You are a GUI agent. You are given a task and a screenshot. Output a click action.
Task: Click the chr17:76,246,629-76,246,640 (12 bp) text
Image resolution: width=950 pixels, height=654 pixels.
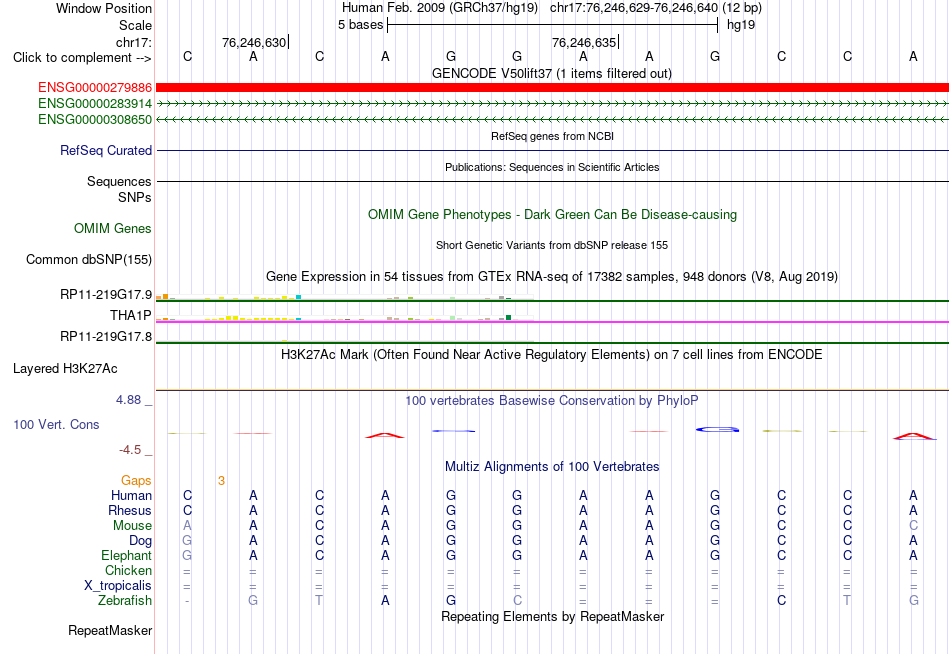656,8
